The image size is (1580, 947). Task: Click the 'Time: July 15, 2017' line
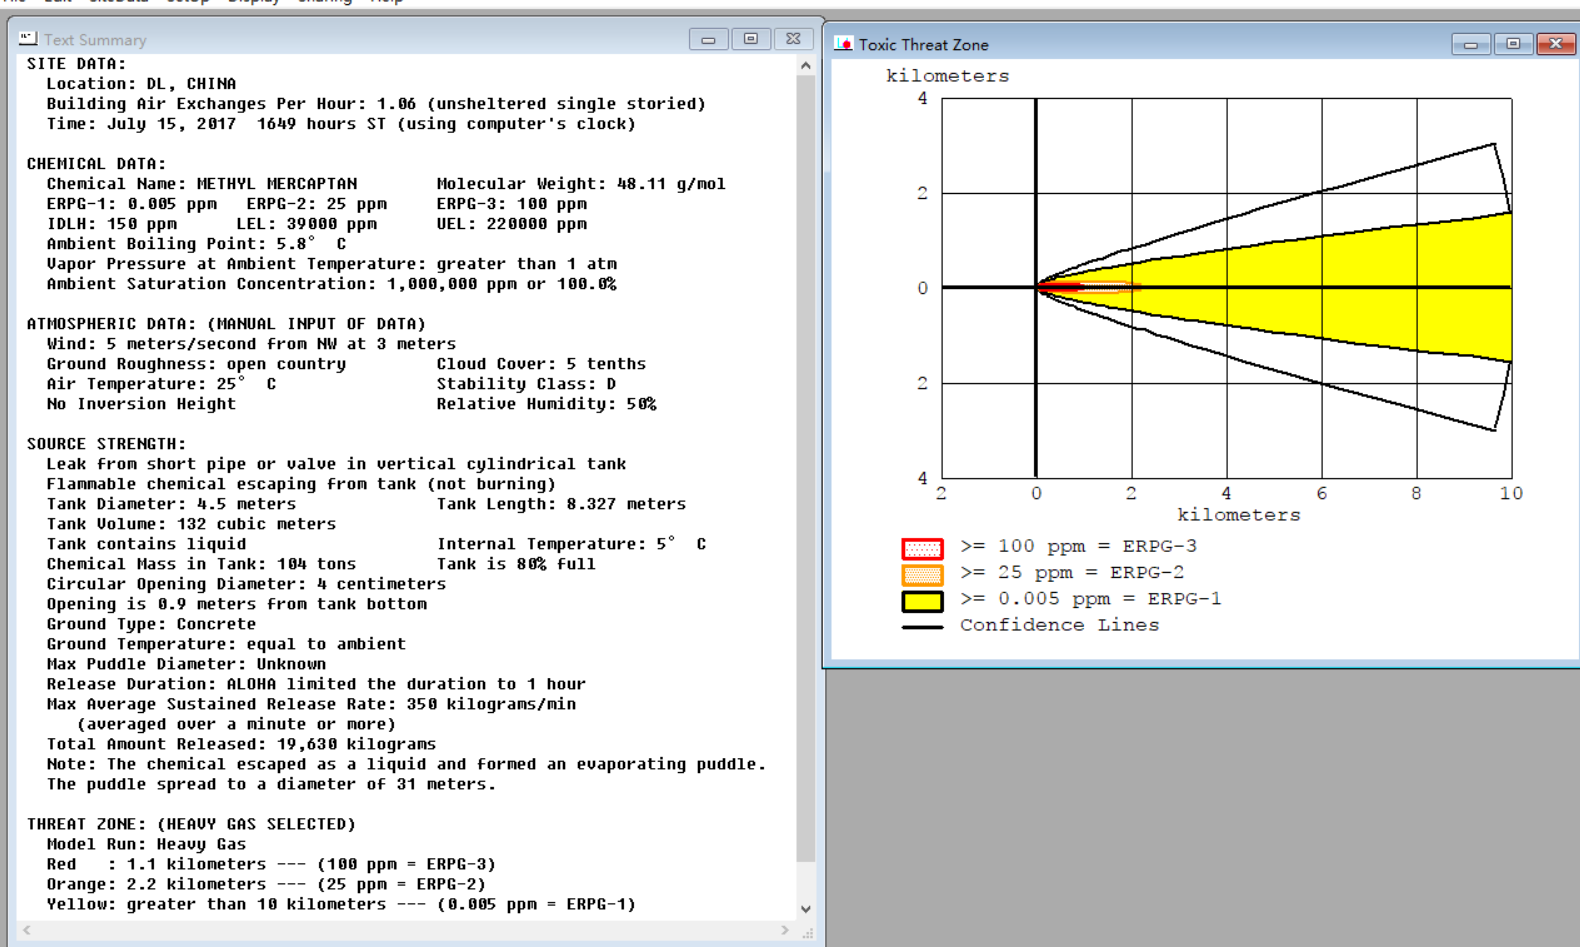[x=341, y=124]
